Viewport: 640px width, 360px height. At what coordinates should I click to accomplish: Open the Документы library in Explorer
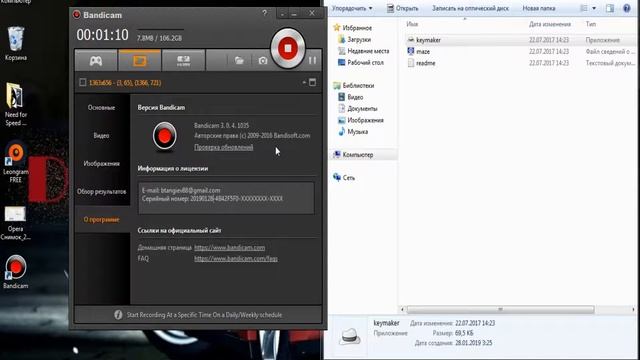point(358,109)
